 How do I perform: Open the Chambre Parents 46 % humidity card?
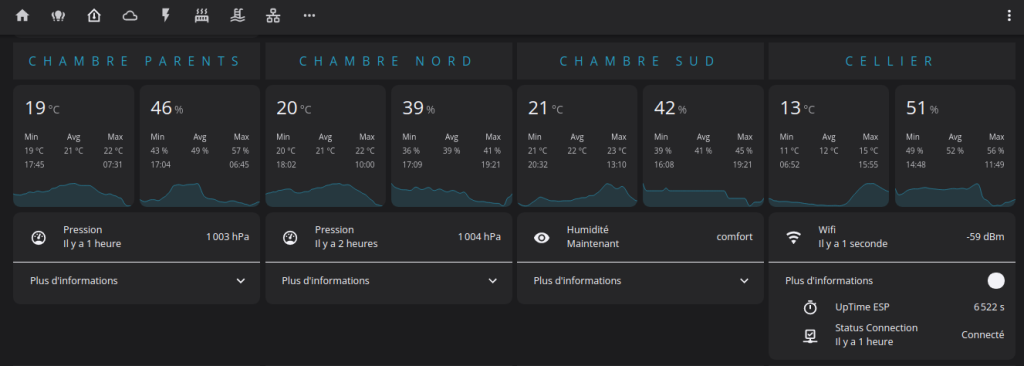[x=199, y=146]
